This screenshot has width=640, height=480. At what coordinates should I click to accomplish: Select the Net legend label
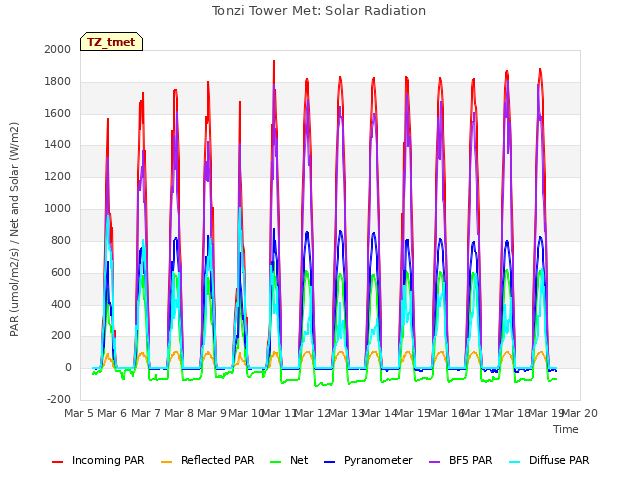299,460
